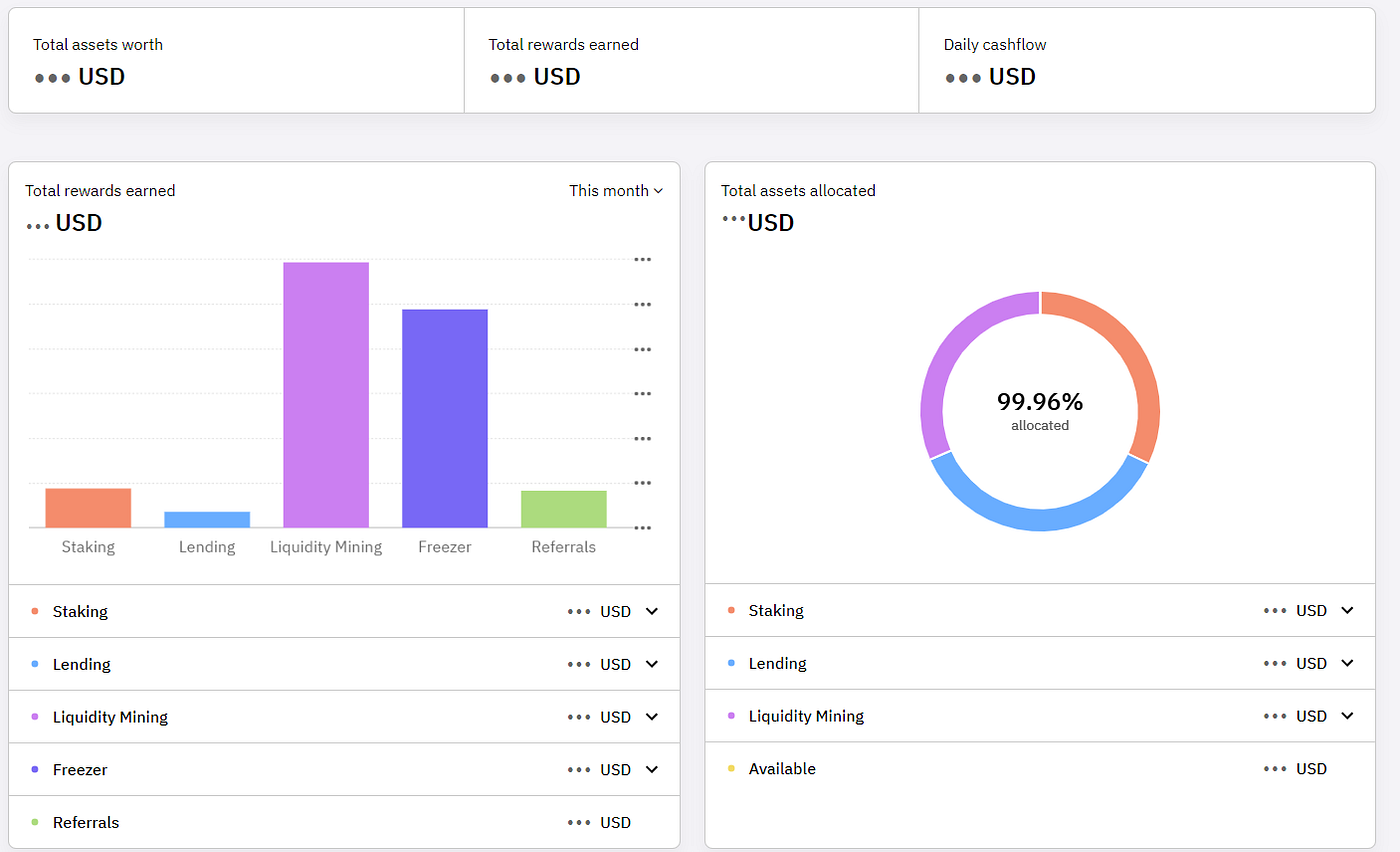Click 'Staking' axis label under bar chart
Screen dimensions: 1400x852
[x=88, y=547]
